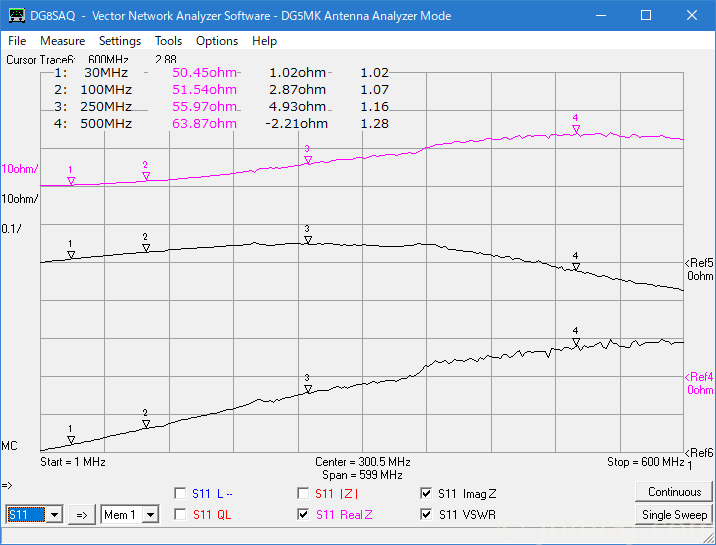716x545 pixels.
Task: Select magenta marker 1 on RealZ trace
Action: pos(71,181)
